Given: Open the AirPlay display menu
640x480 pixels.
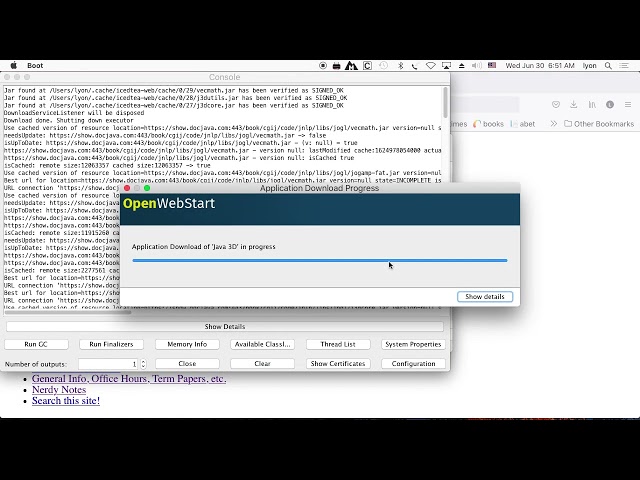Looking at the screenshot, I should [x=447, y=65].
